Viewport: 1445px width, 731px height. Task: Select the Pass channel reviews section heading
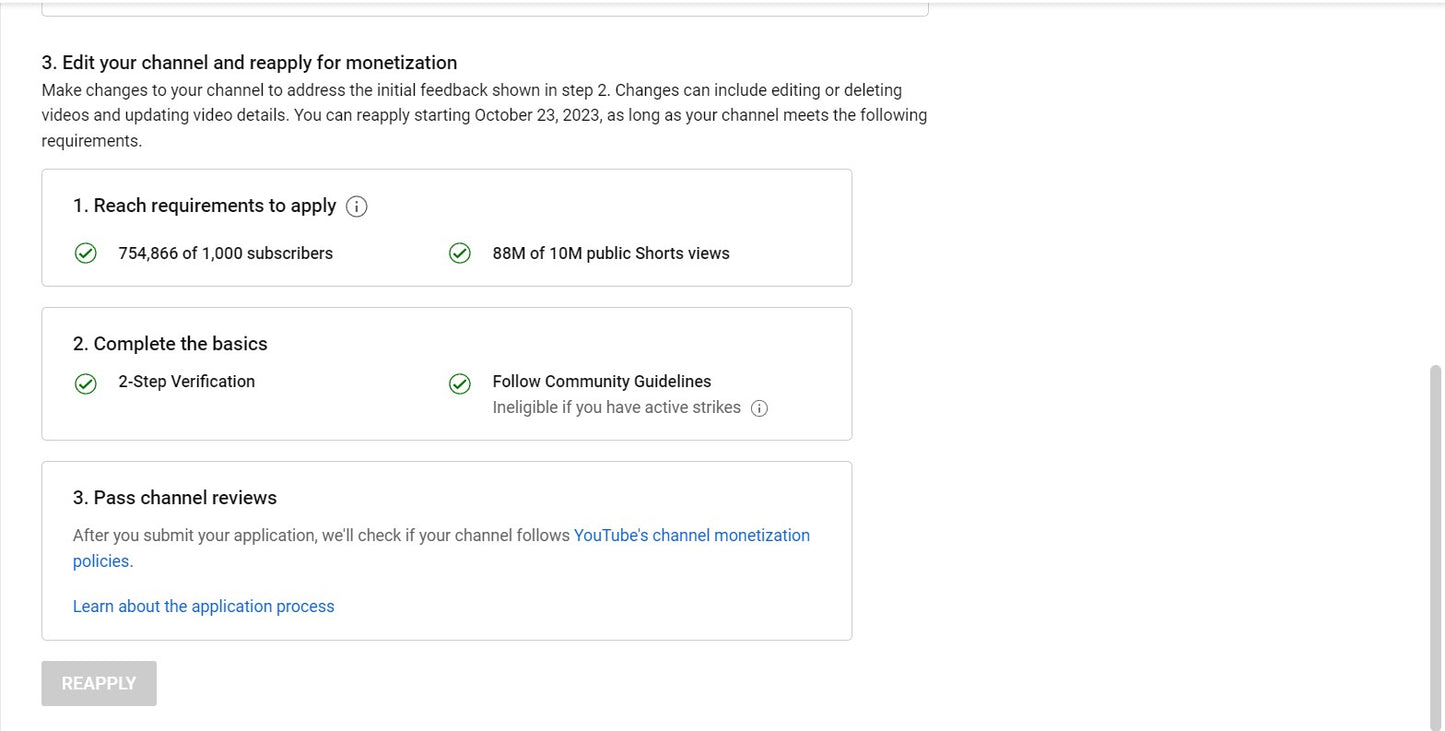coord(175,497)
